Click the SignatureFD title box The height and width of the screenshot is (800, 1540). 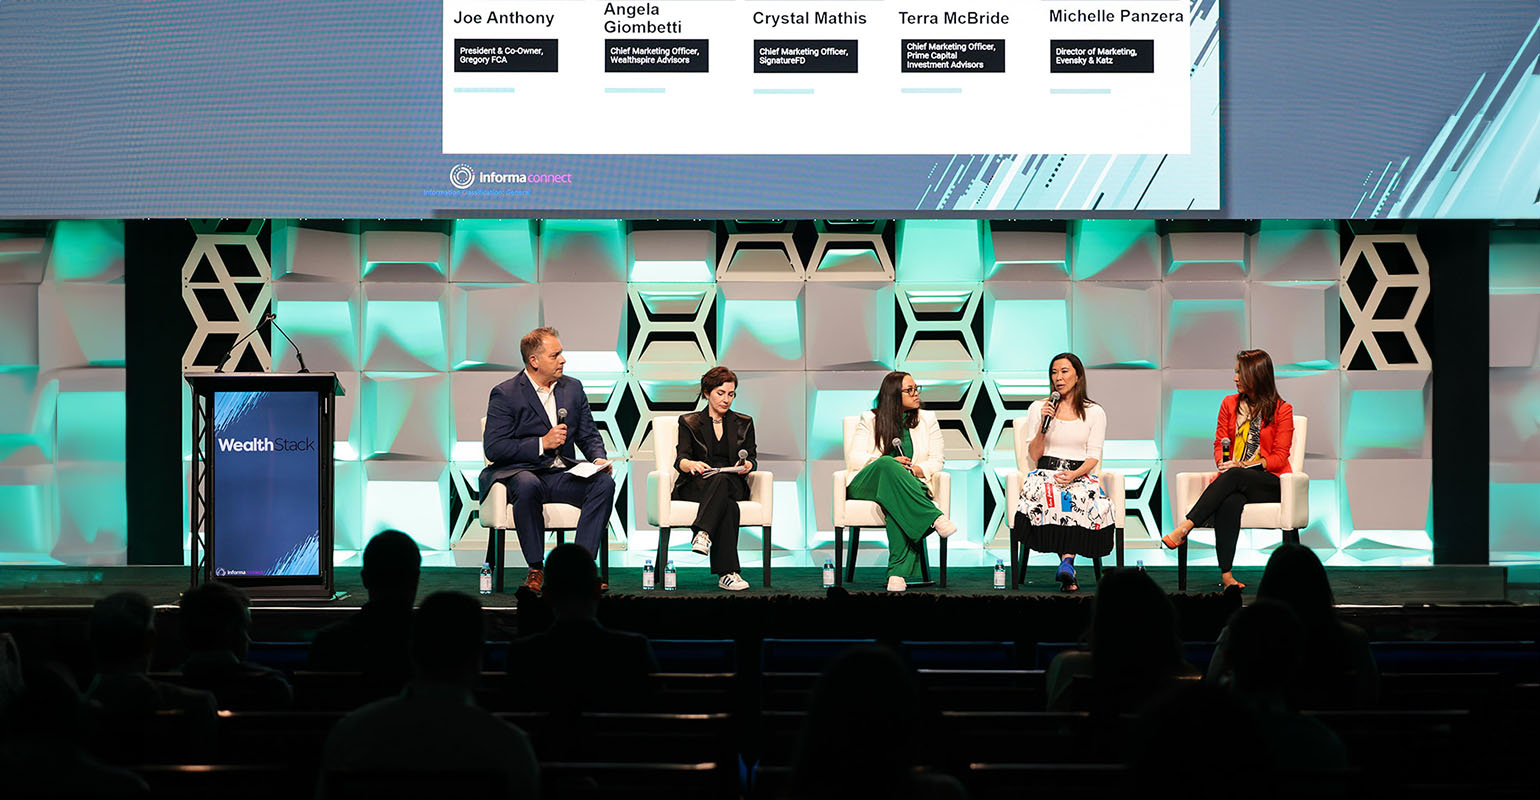point(805,56)
